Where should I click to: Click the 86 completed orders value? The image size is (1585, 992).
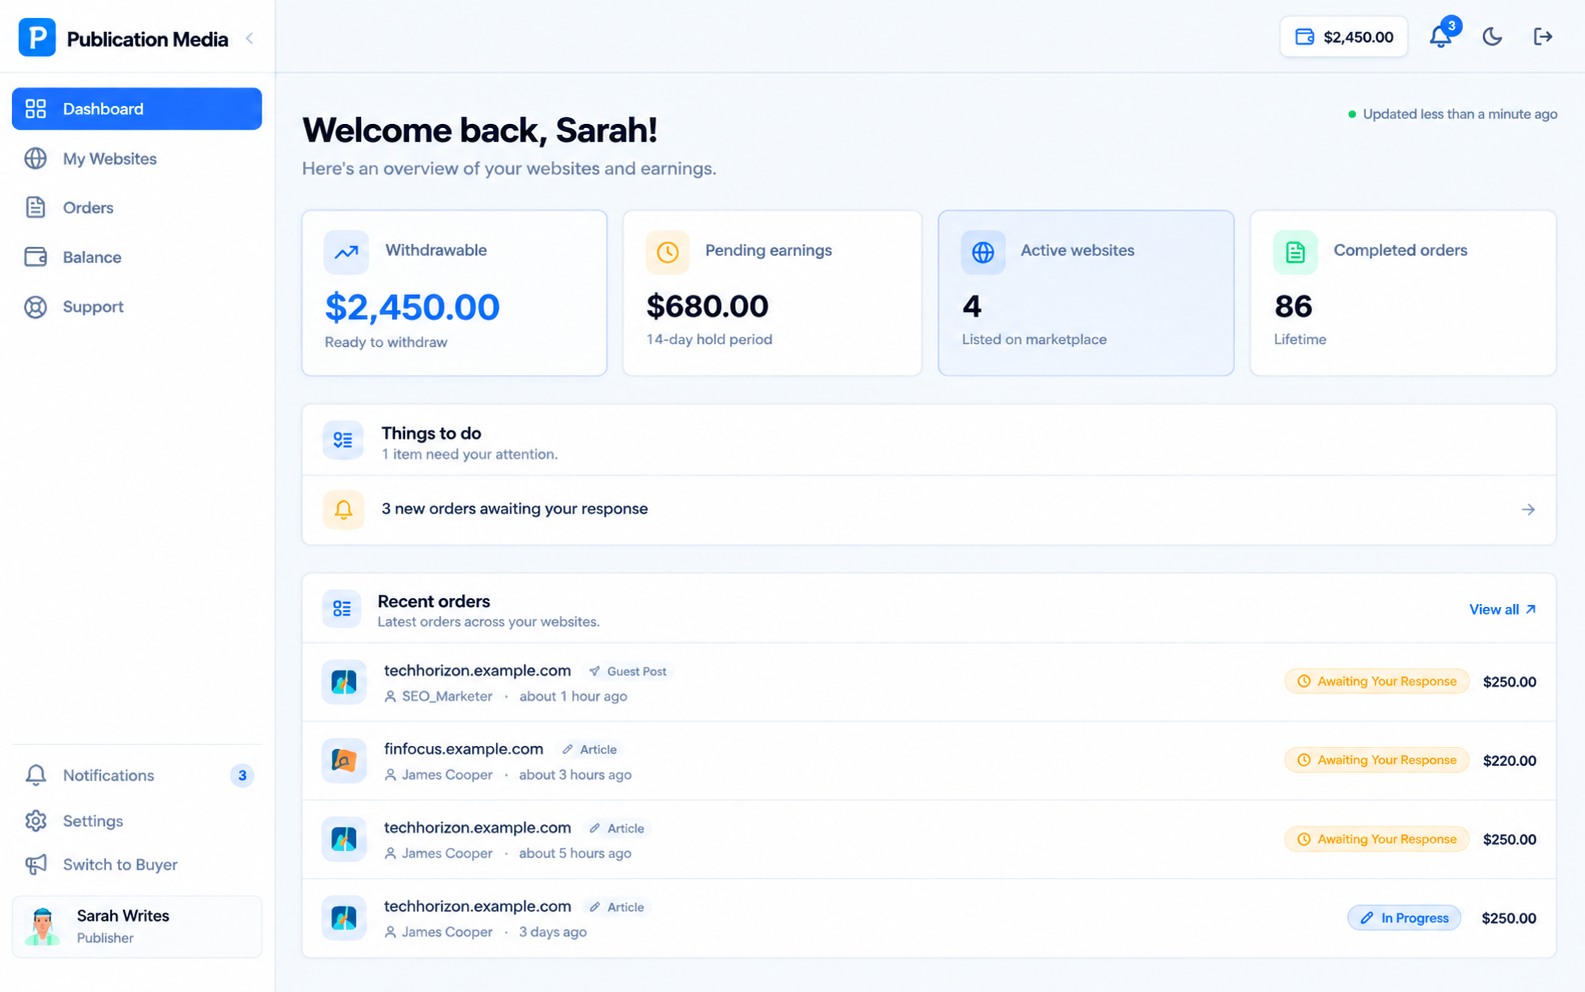(x=1293, y=306)
